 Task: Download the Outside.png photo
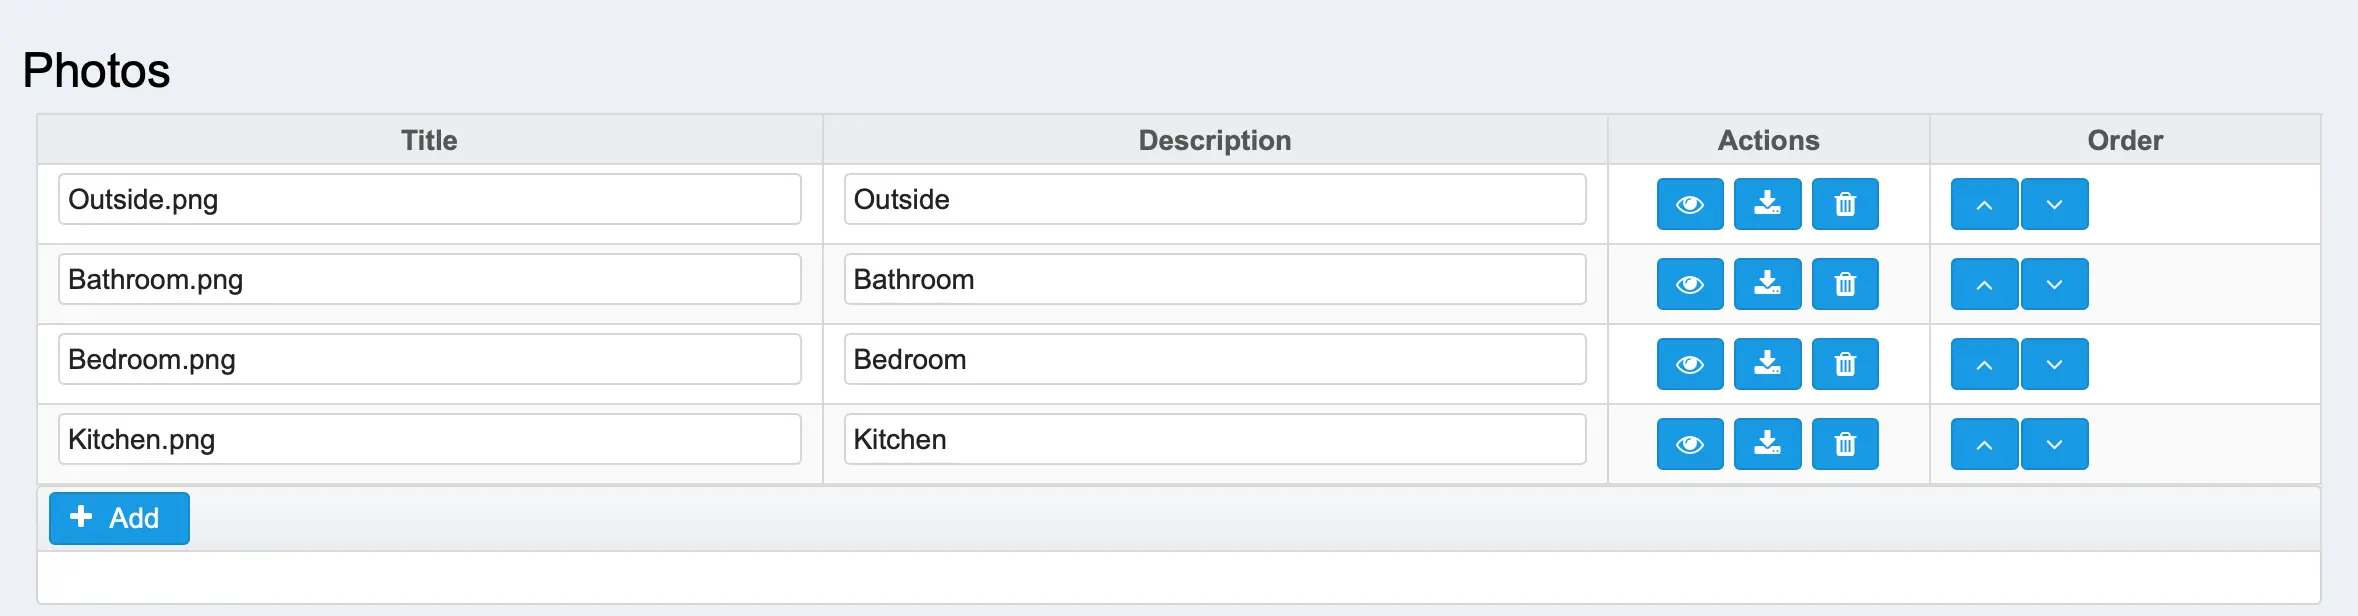1767,204
